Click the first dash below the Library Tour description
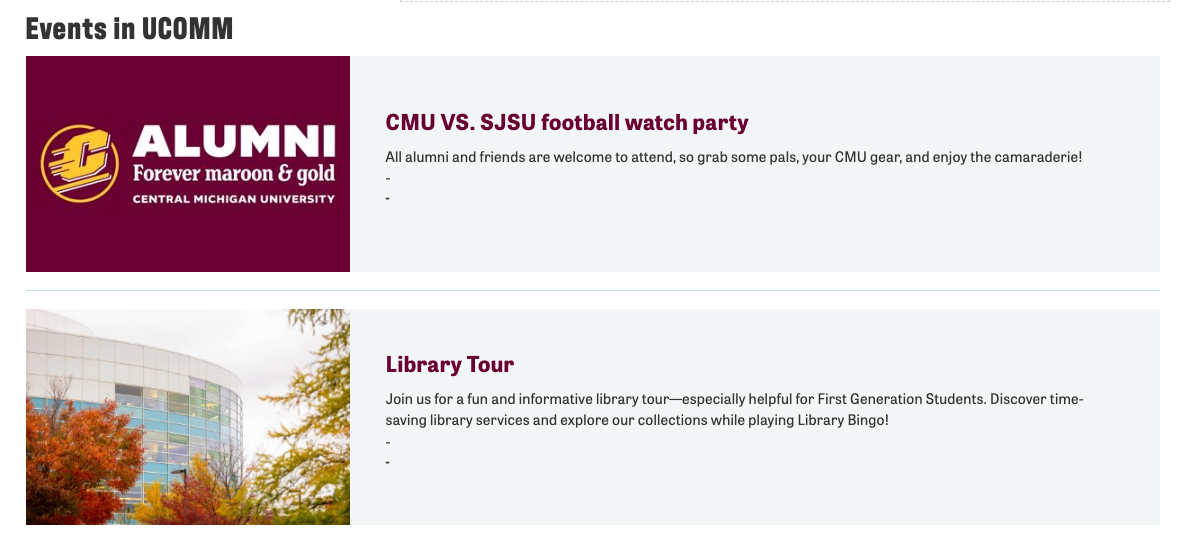 [388, 441]
